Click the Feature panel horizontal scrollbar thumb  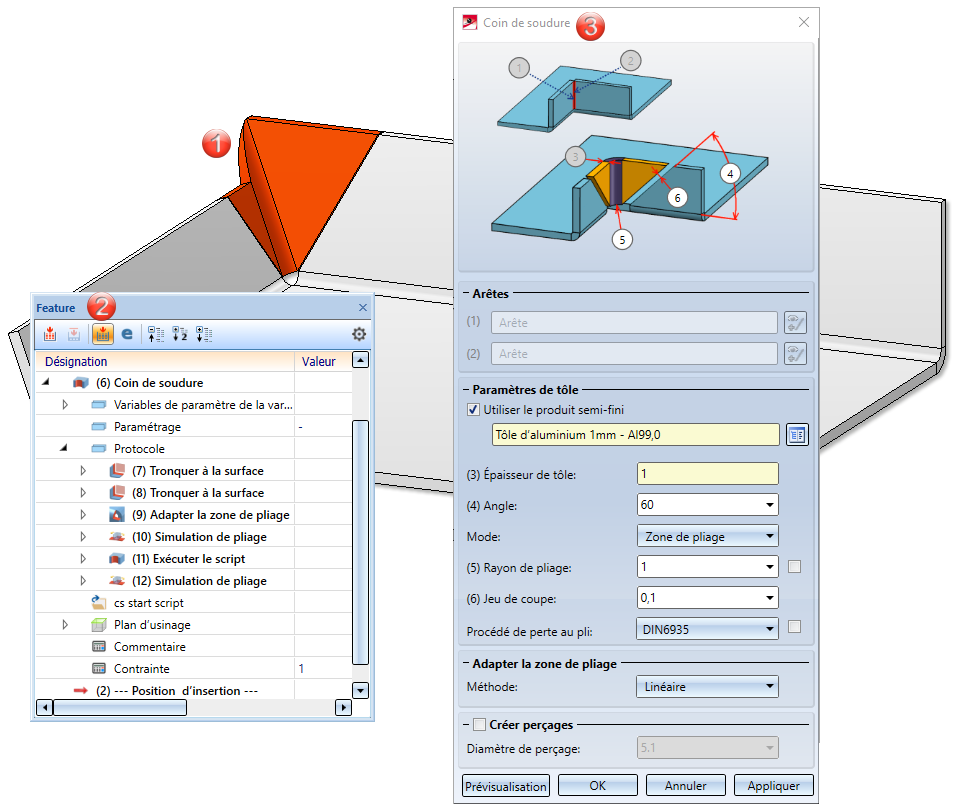coord(120,708)
